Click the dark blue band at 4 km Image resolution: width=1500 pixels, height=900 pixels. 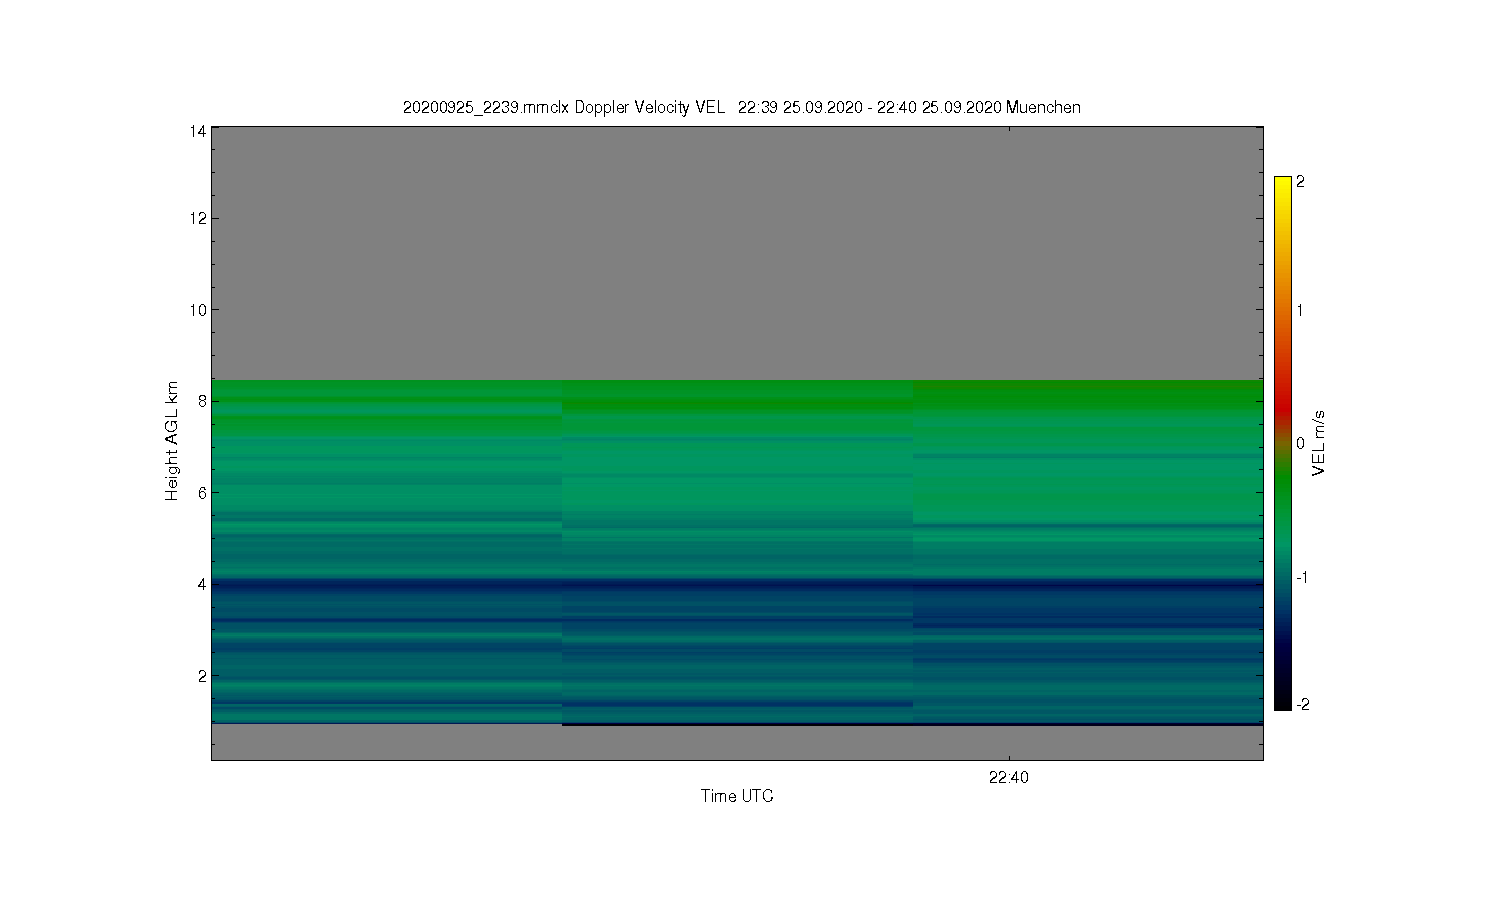(x=737, y=583)
